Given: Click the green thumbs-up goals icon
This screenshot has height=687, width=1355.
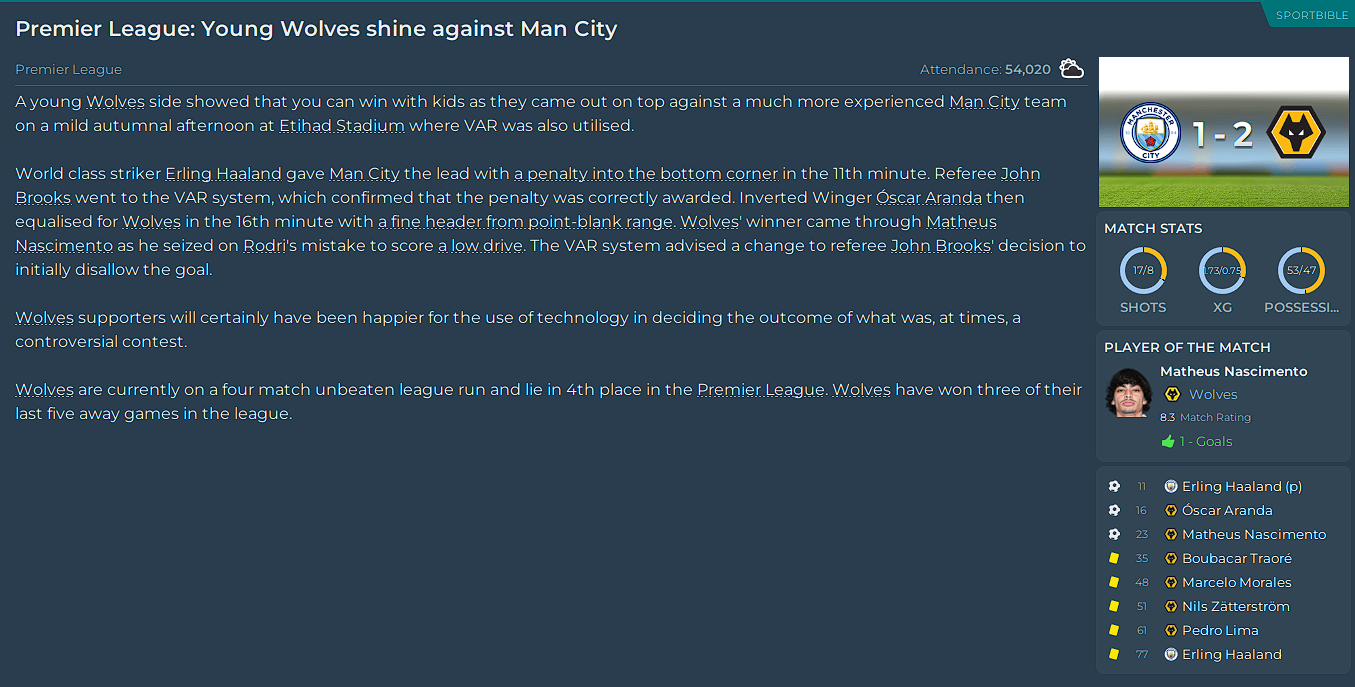Looking at the screenshot, I should click(1167, 442).
